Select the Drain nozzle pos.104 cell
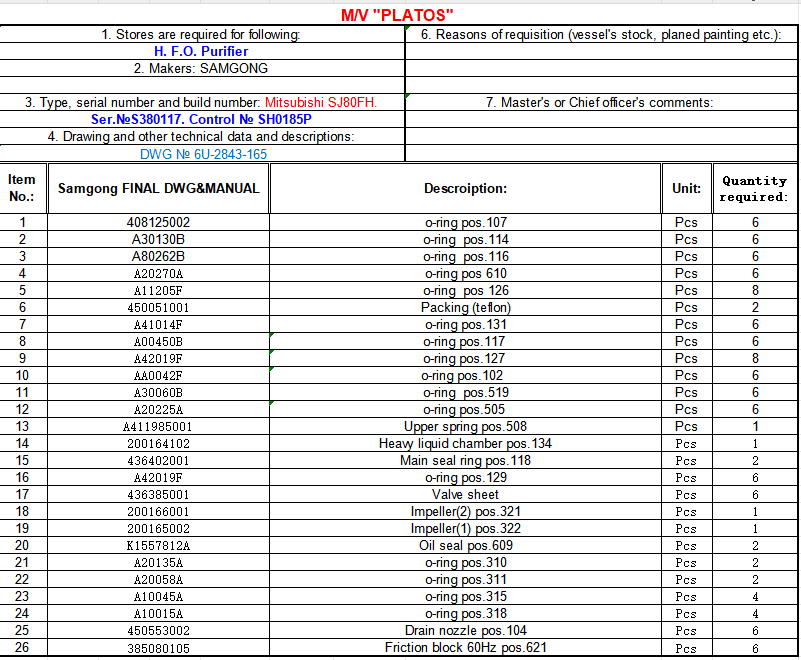This screenshot has width=801, height=660. tap(465, 630)
